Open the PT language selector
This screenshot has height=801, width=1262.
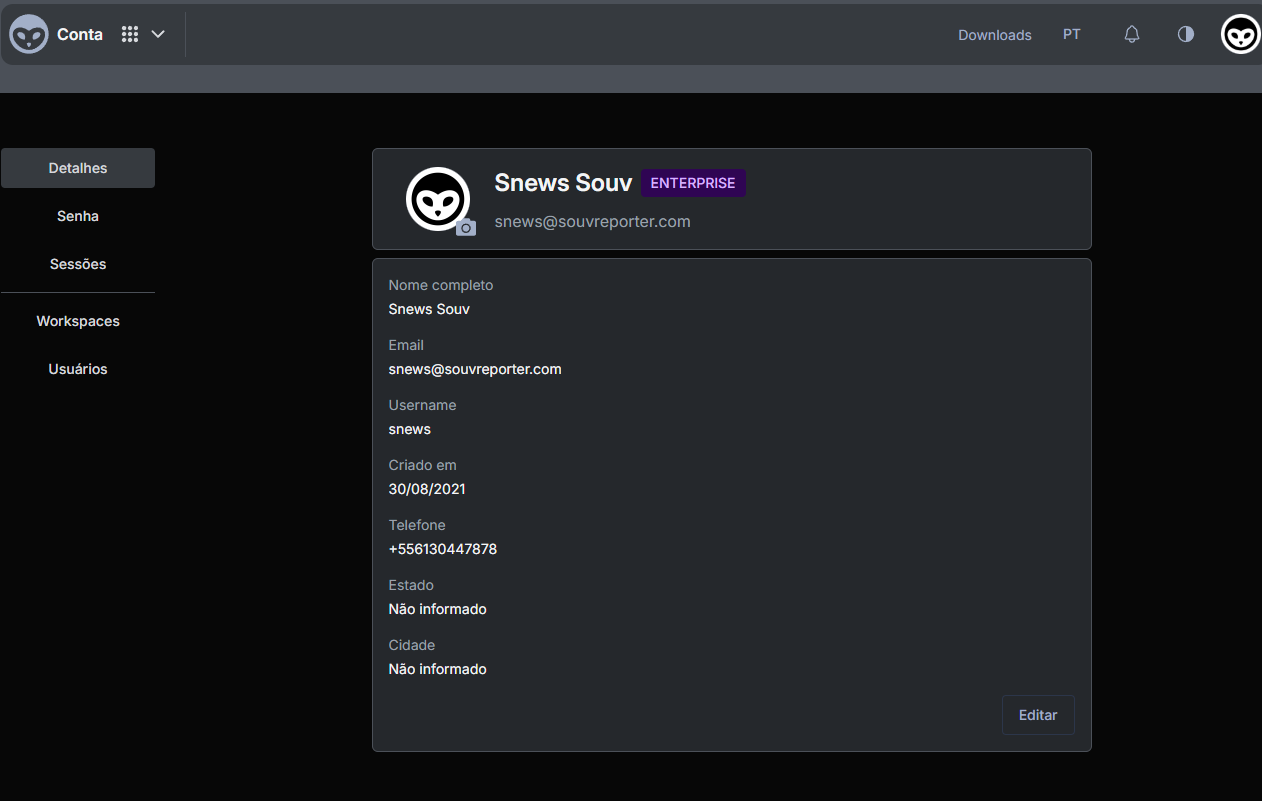coord(1071,34)
